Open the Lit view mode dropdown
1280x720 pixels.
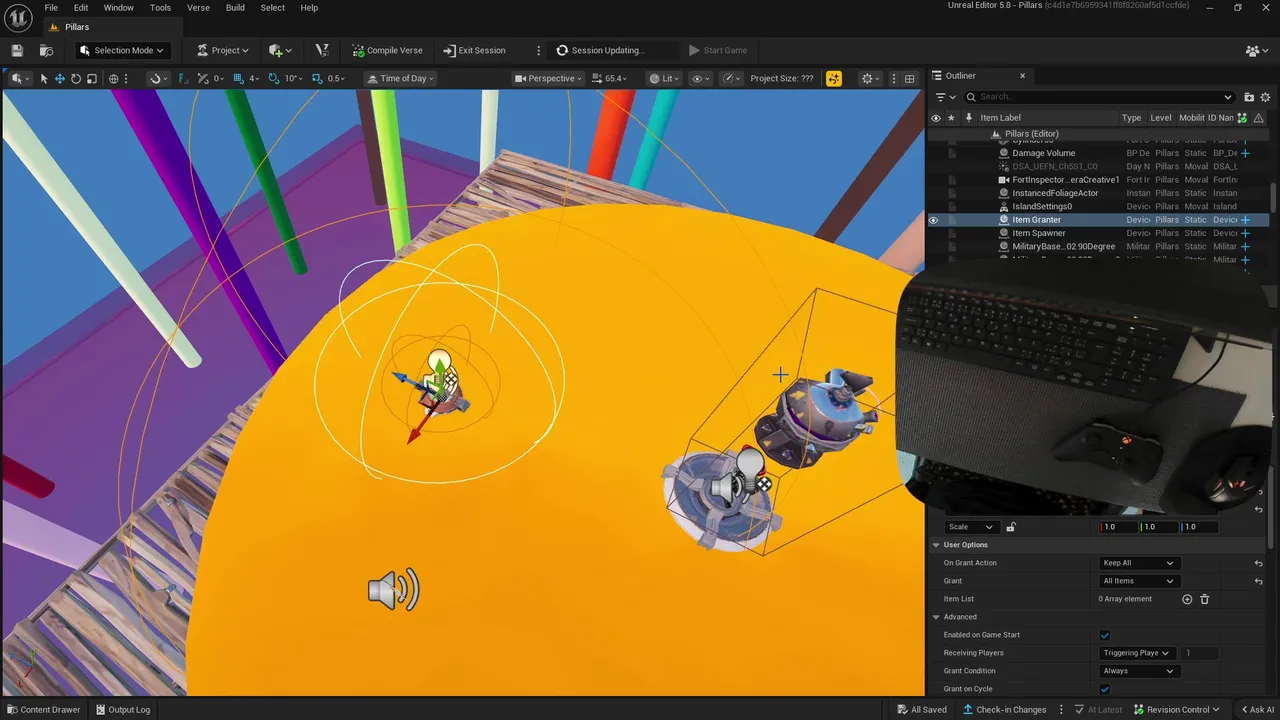tap(665, 78)
